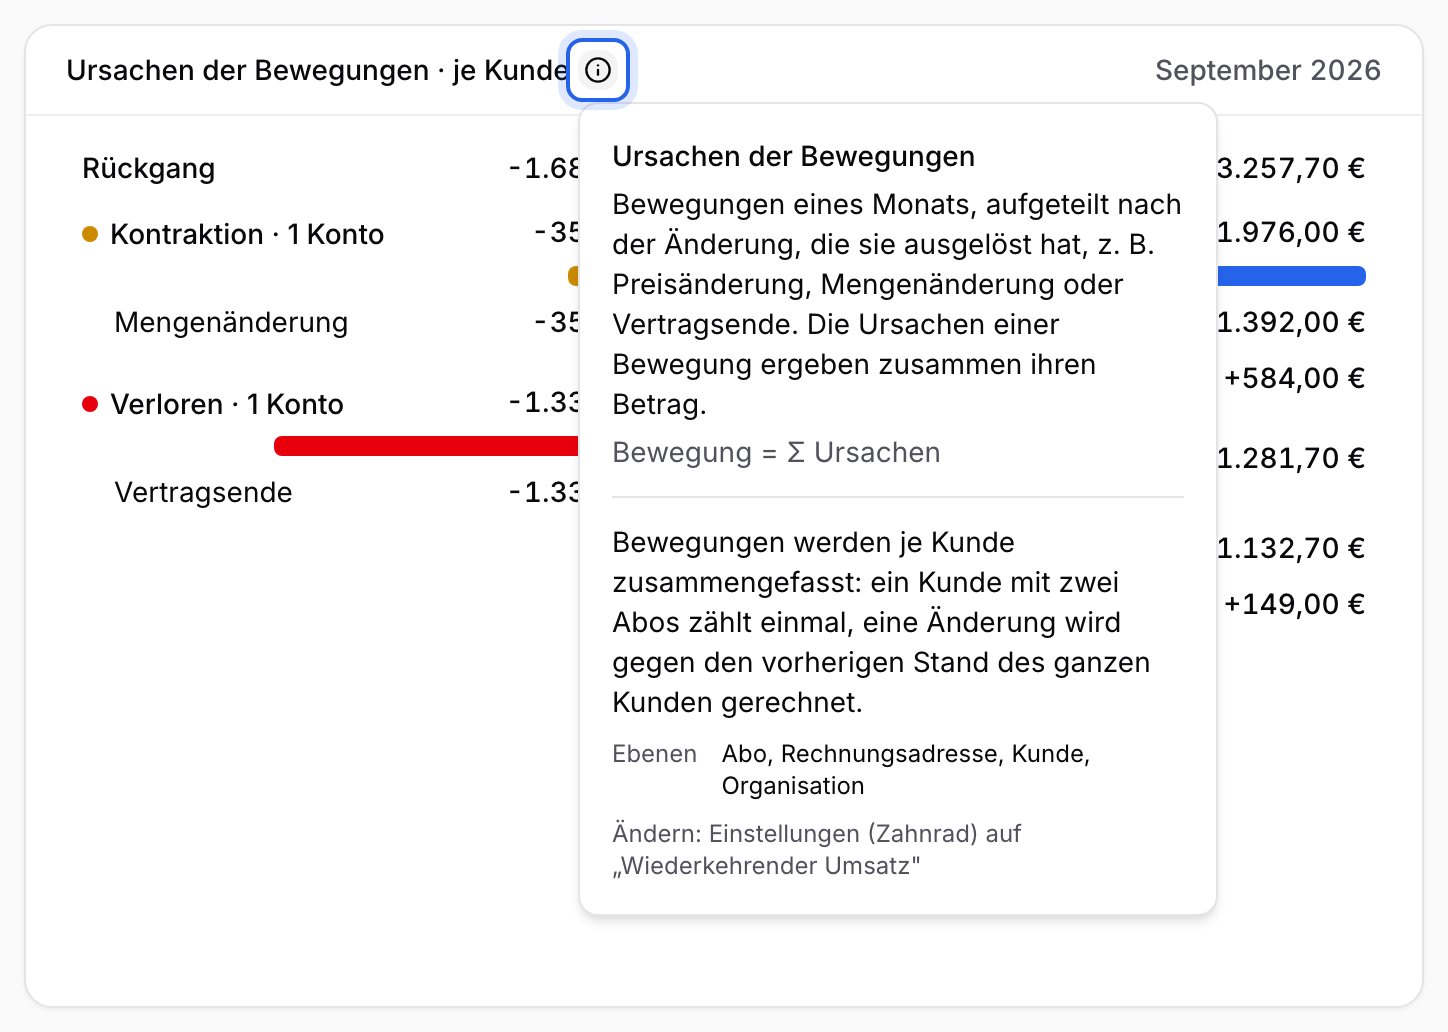Select the 'Rückgang' row label

[x=148, y=168]
